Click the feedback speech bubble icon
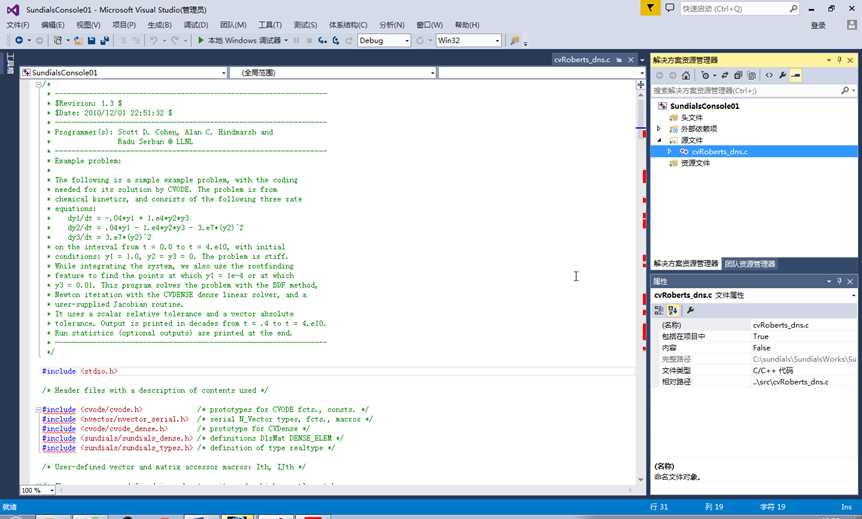The image size is (862, 519). click(x=670, y=8)
